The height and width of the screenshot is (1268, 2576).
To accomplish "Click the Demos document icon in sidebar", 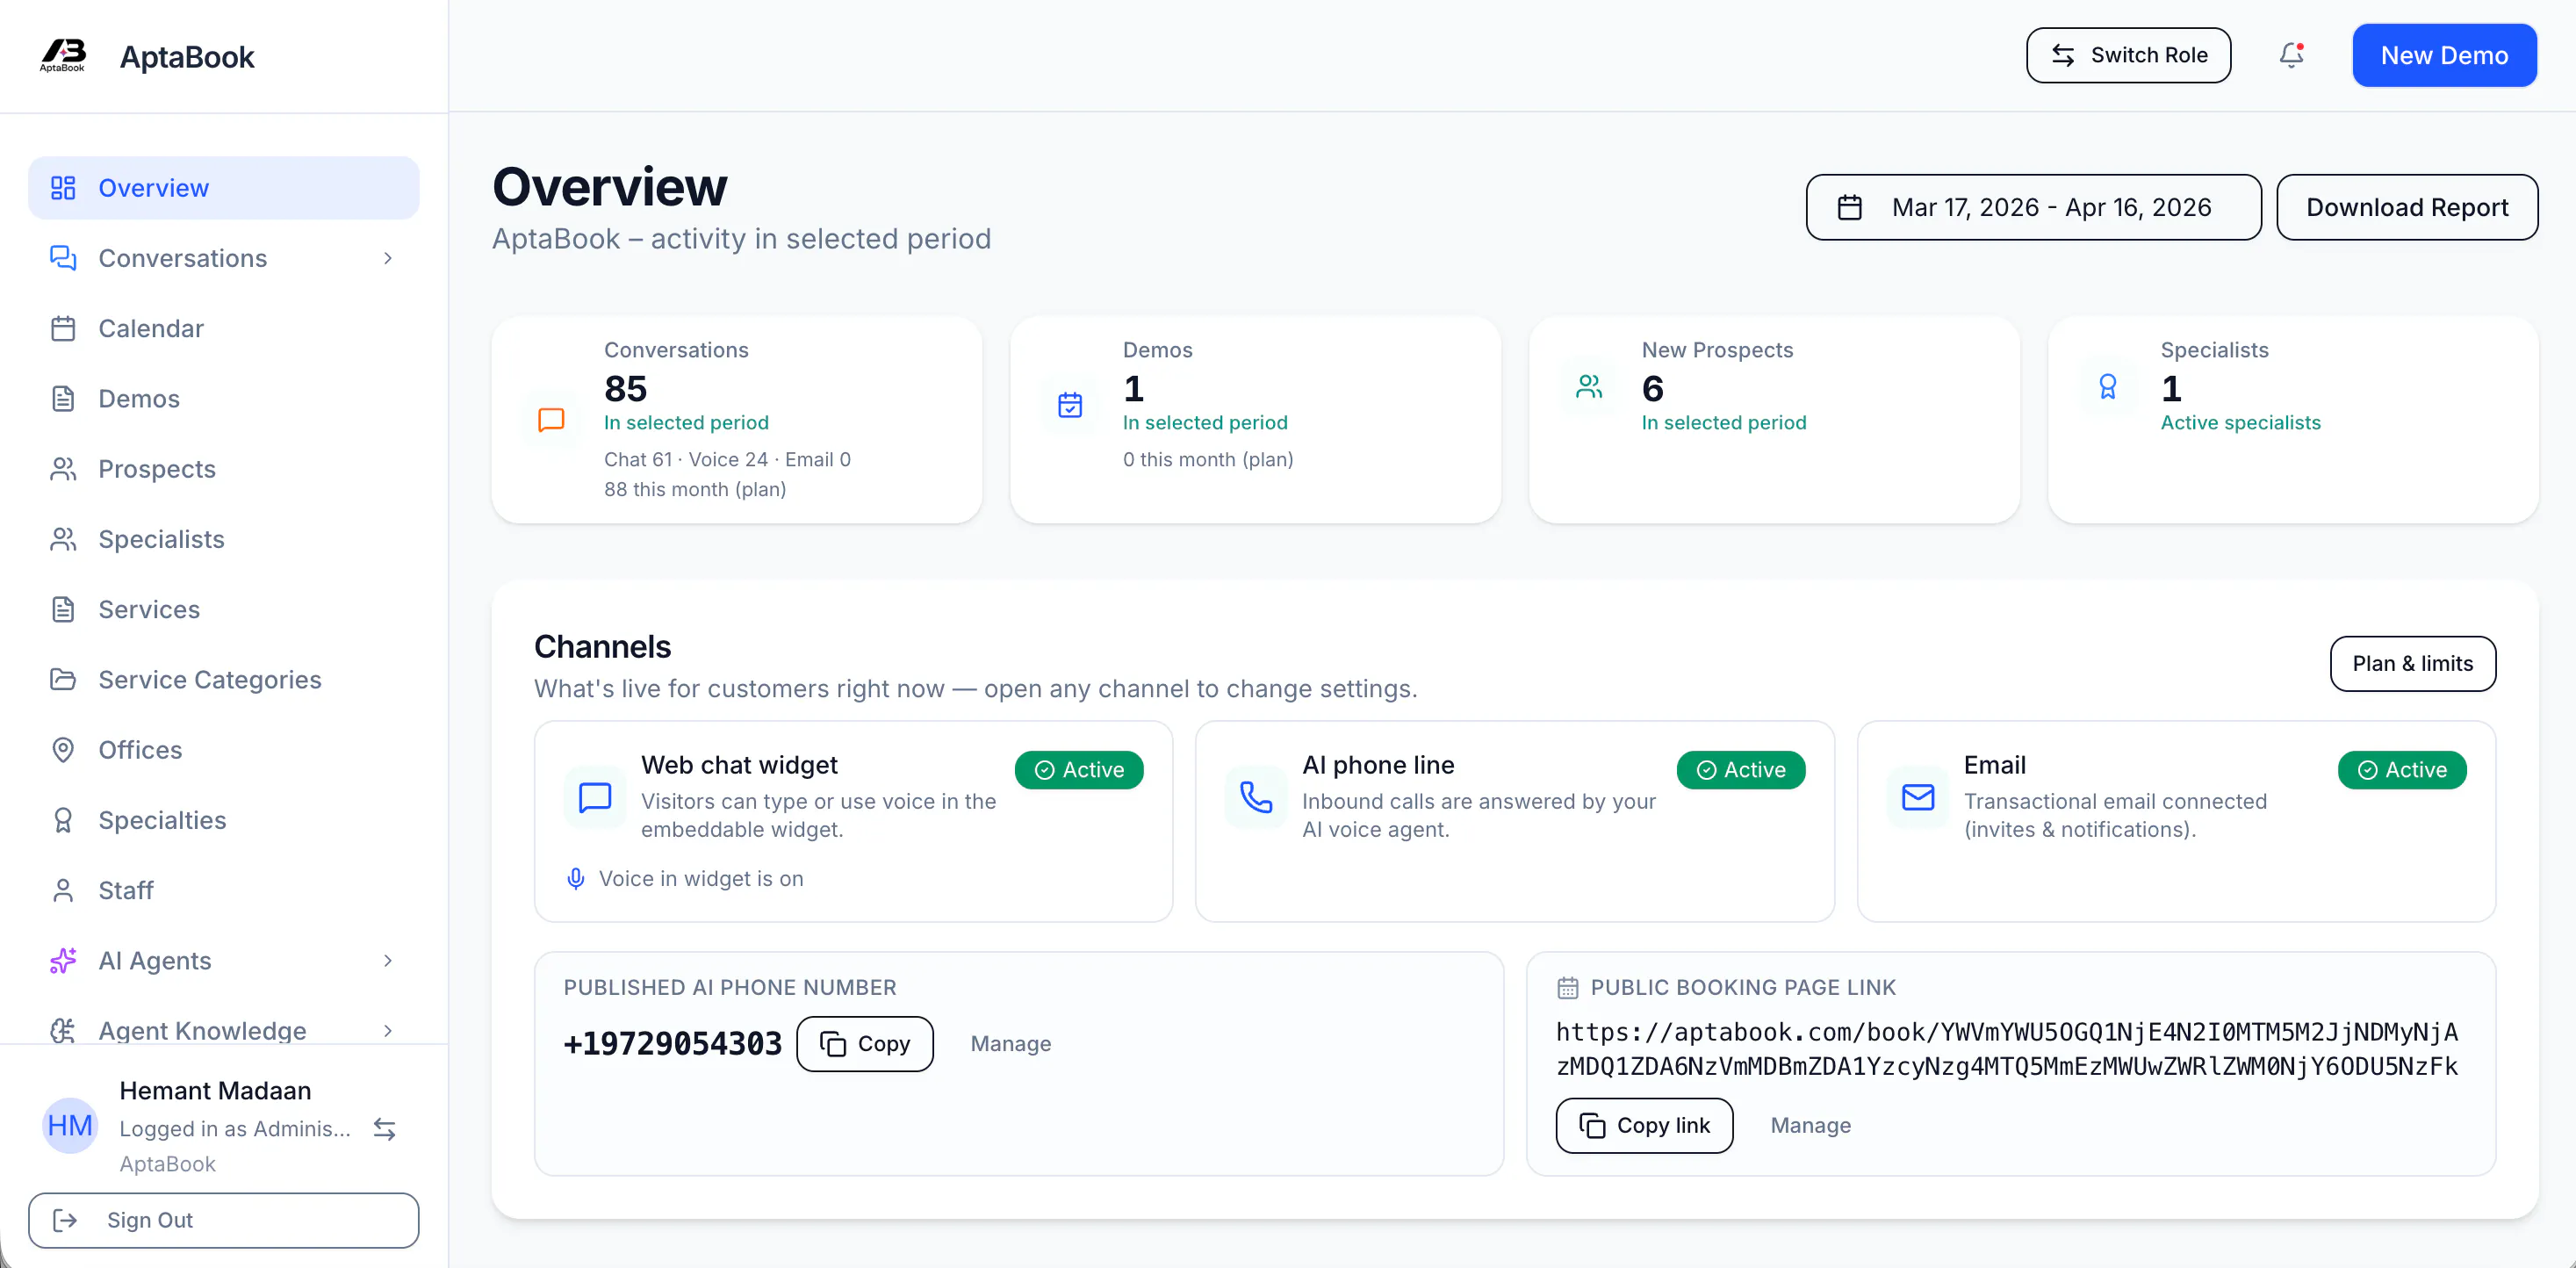I will click(63, 399).
